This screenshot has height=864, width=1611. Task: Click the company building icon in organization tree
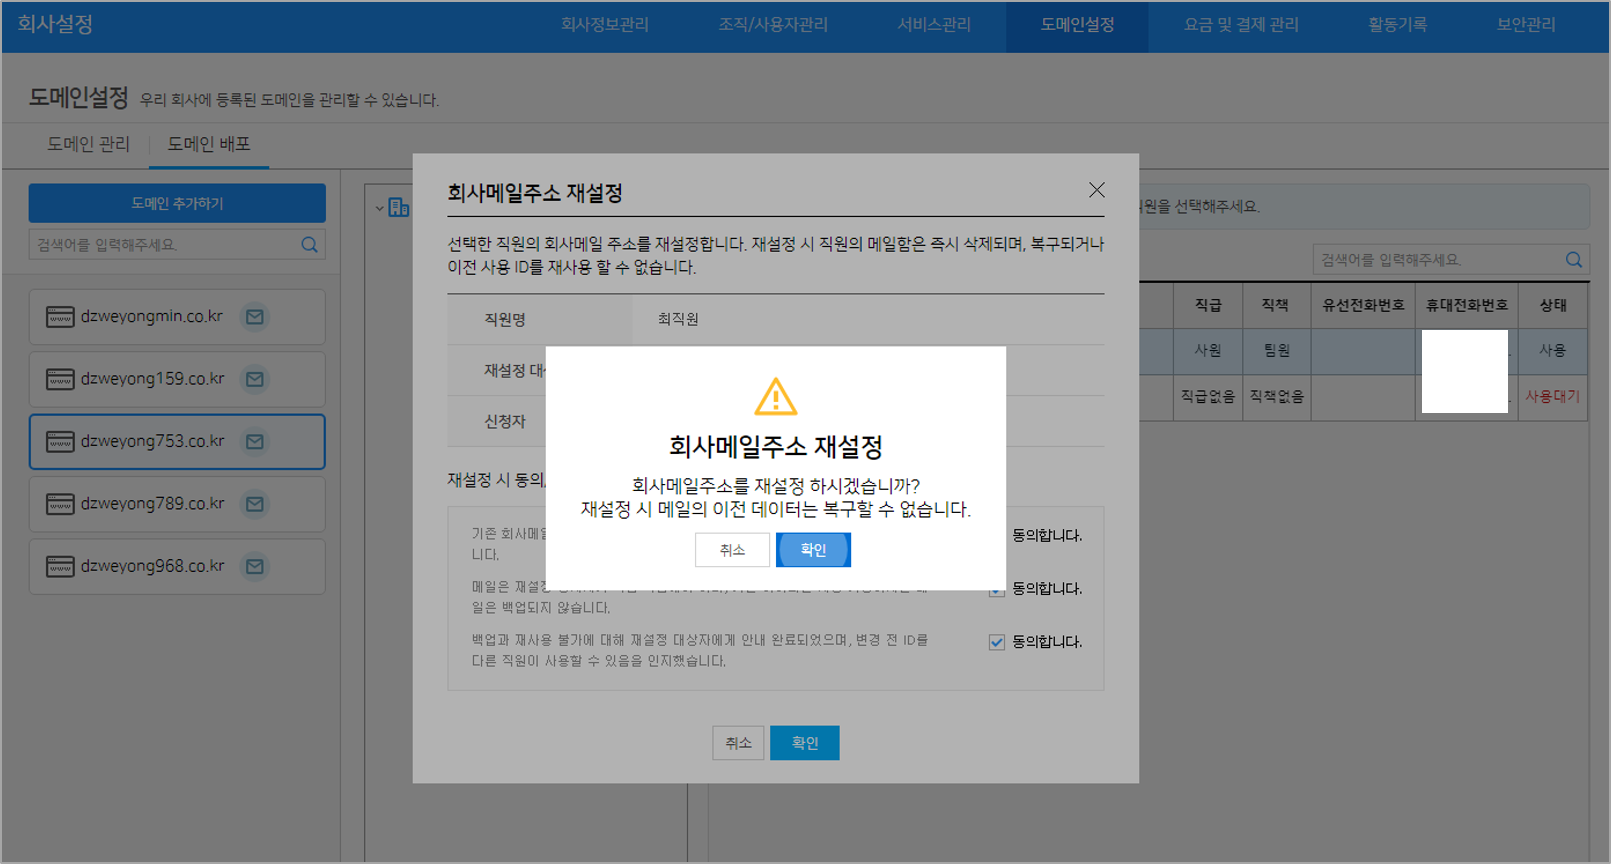pos(399,207)
